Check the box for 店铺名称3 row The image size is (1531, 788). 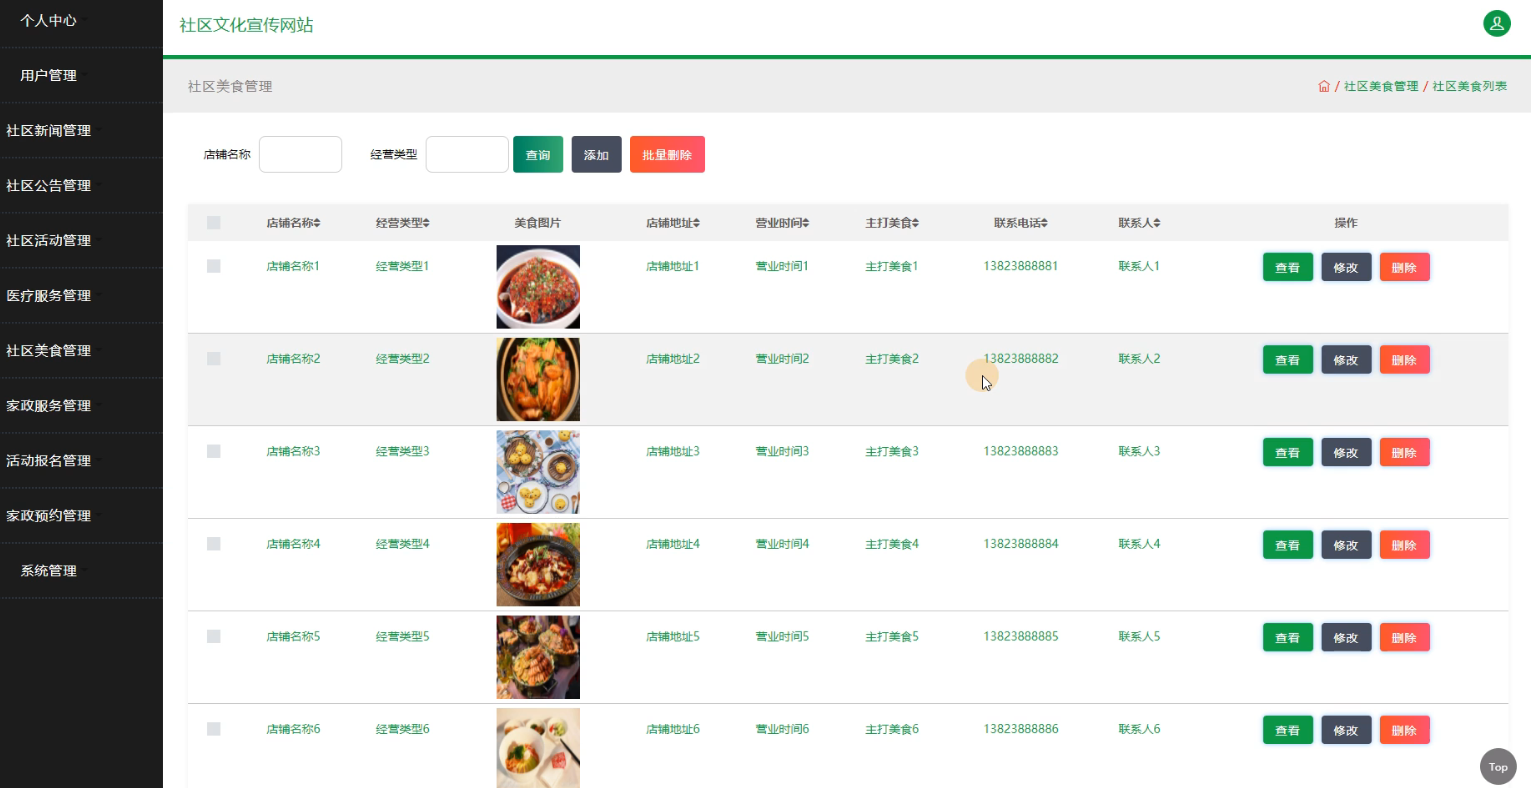click(x=213, y=451)
